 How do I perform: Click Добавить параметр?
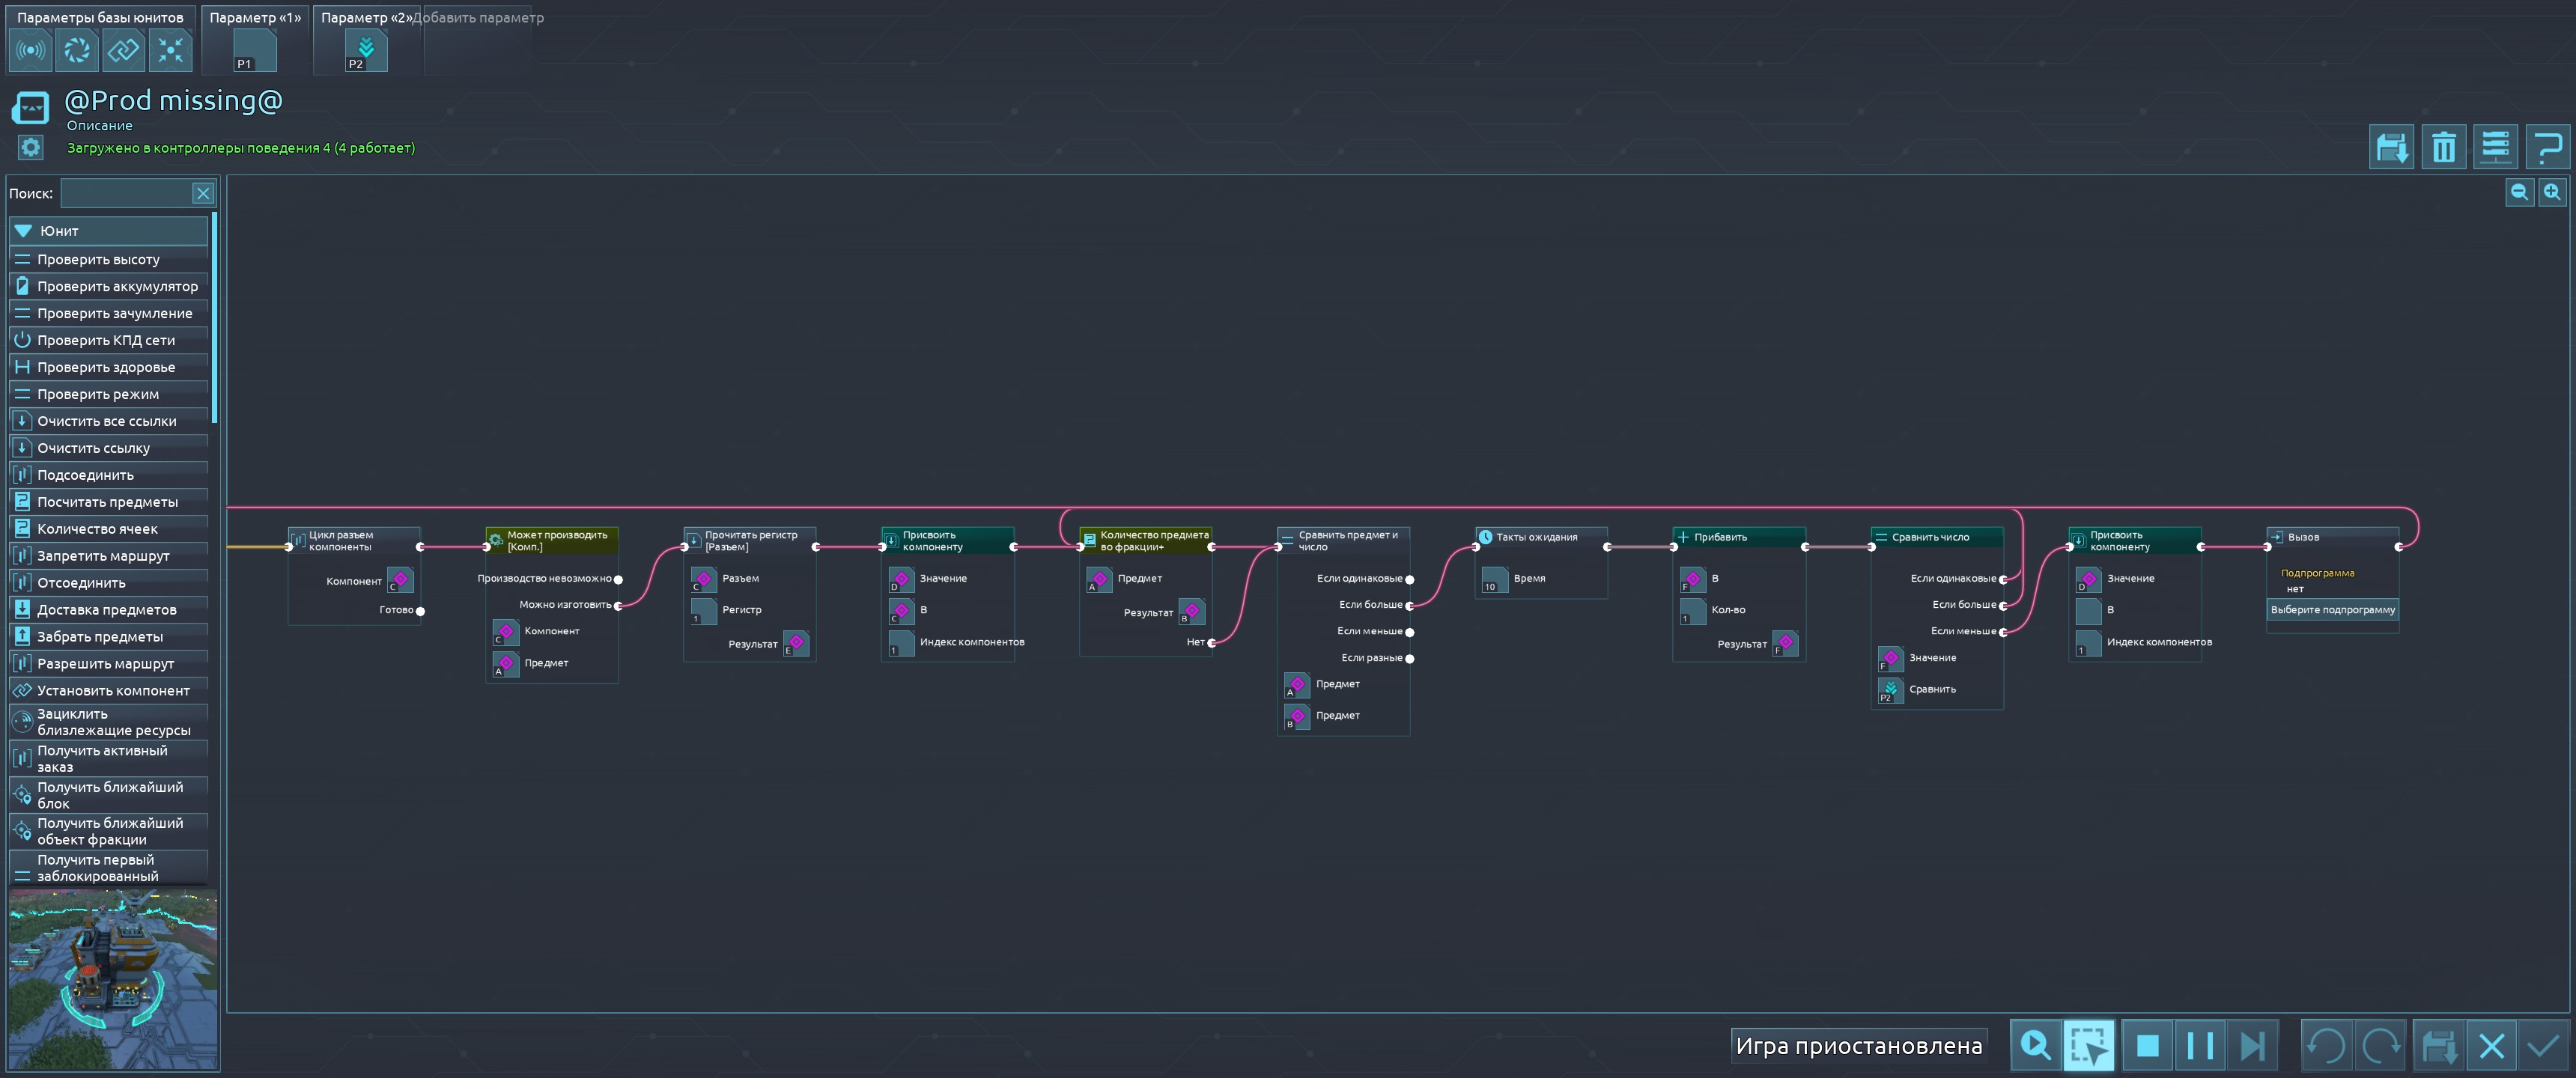(480, 17)
